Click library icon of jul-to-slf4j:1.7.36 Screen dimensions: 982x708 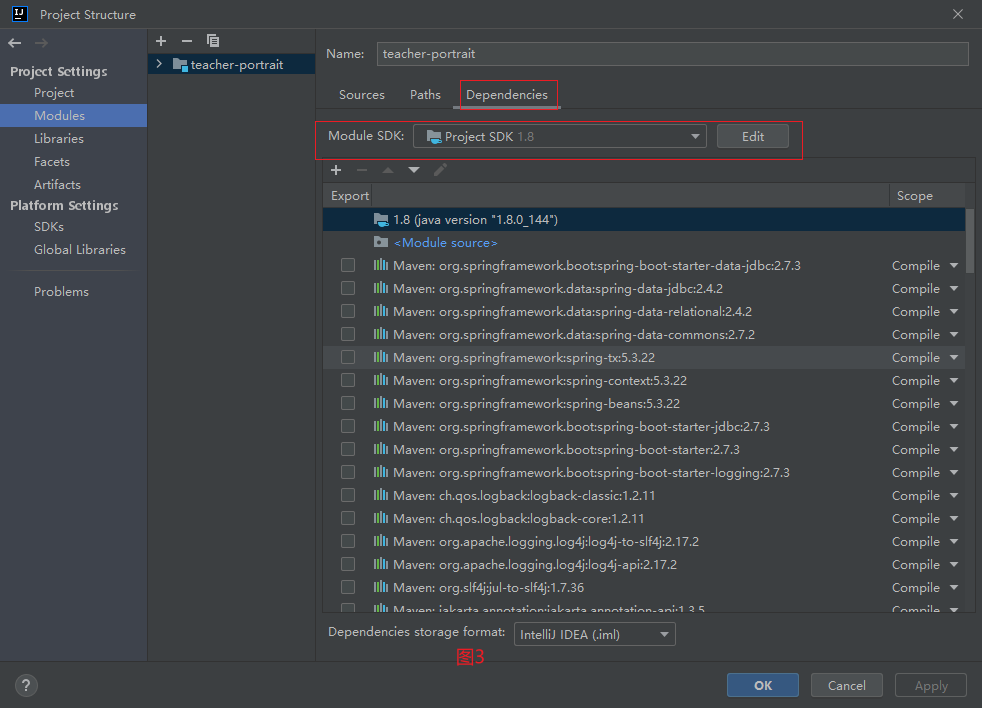[381, 587]
